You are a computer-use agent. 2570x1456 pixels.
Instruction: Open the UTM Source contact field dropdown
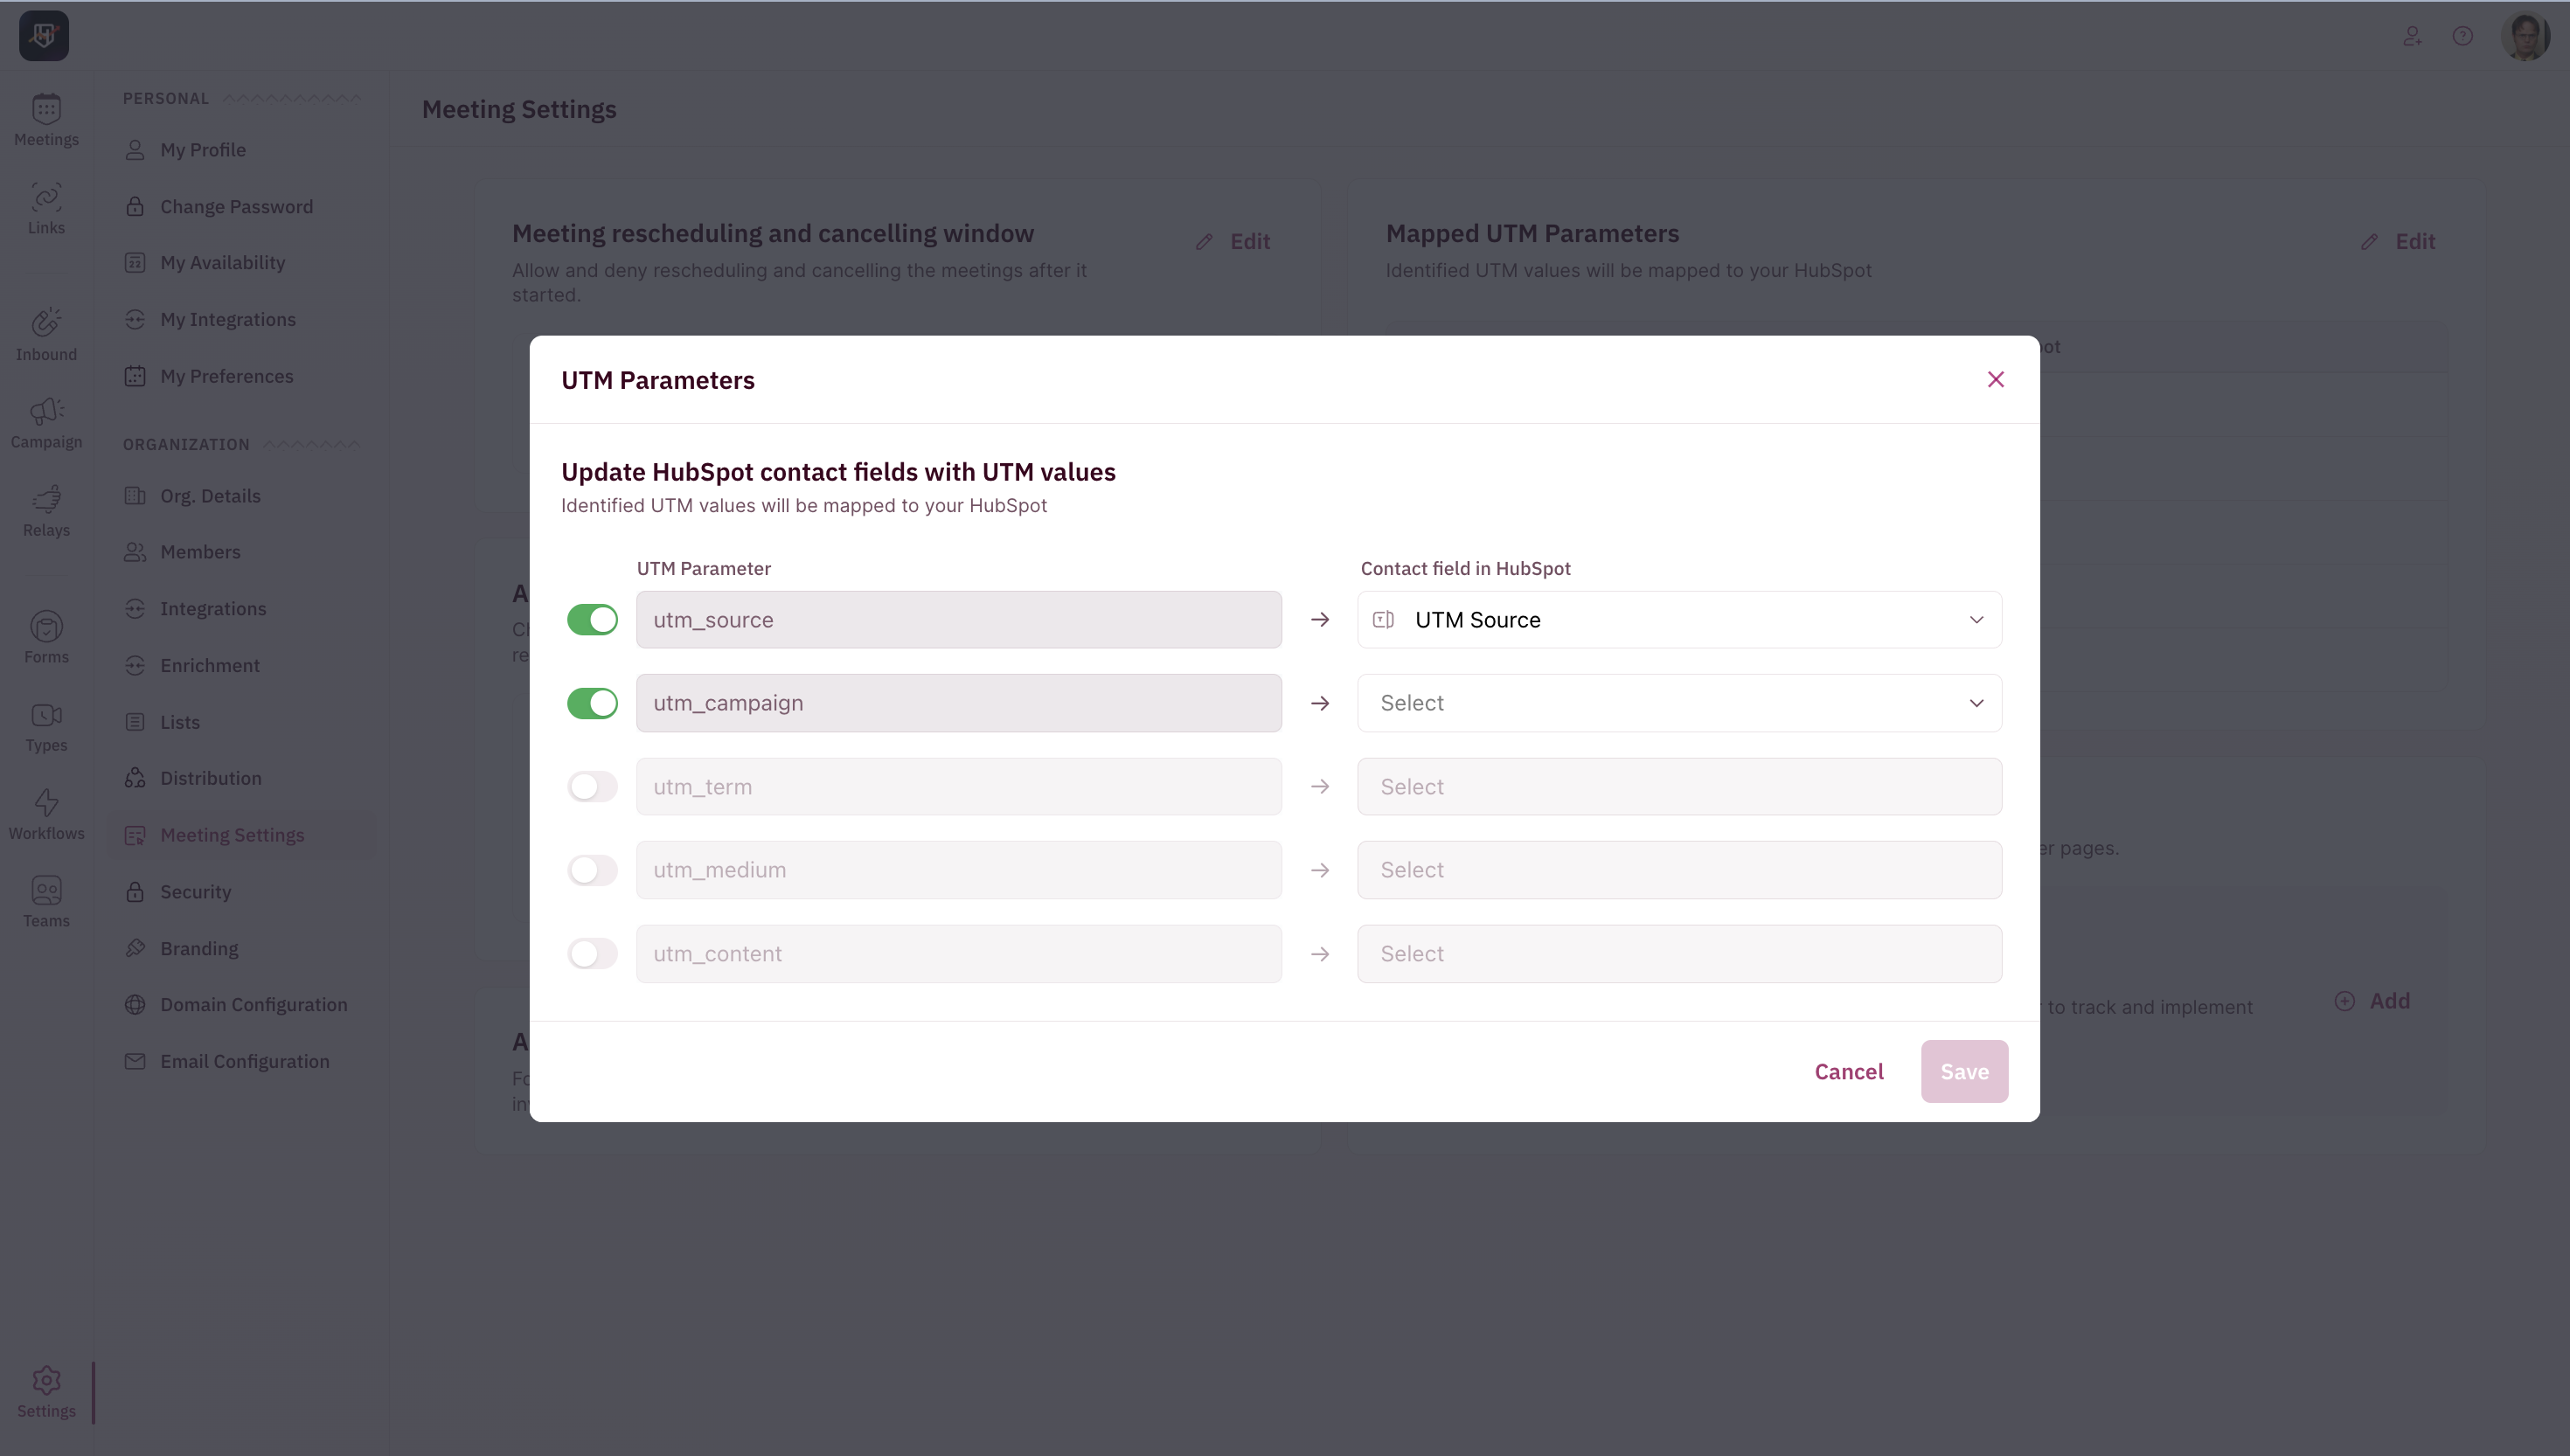(x=1679, y=620)
